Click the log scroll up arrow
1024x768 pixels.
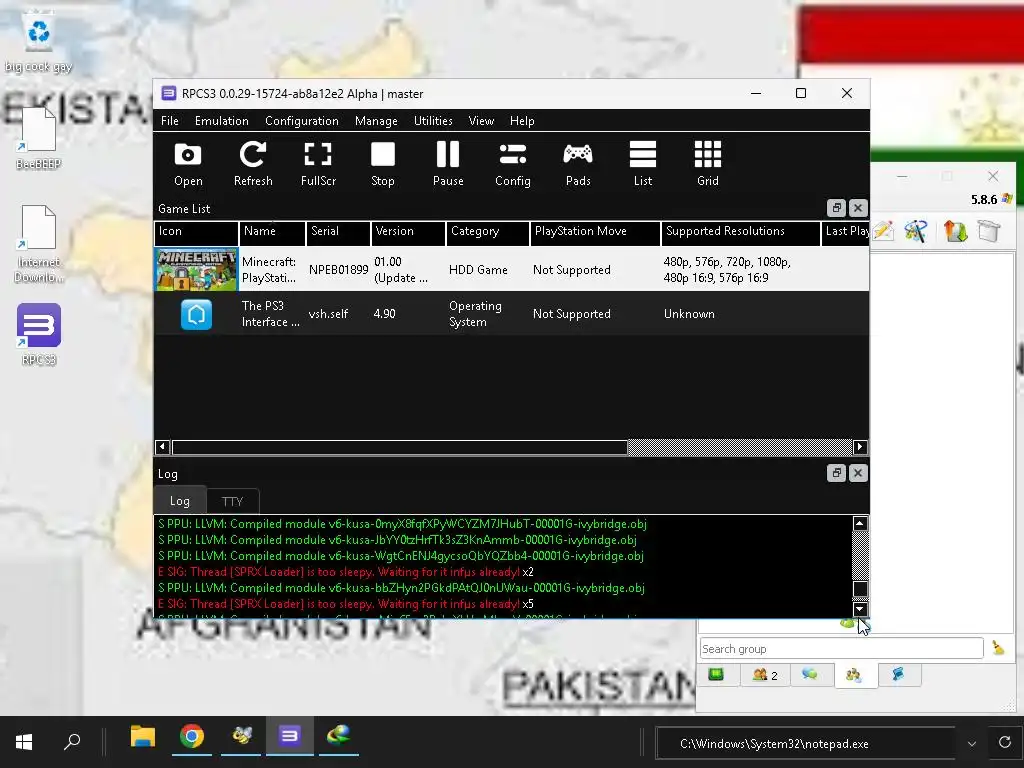click(860, 524)
